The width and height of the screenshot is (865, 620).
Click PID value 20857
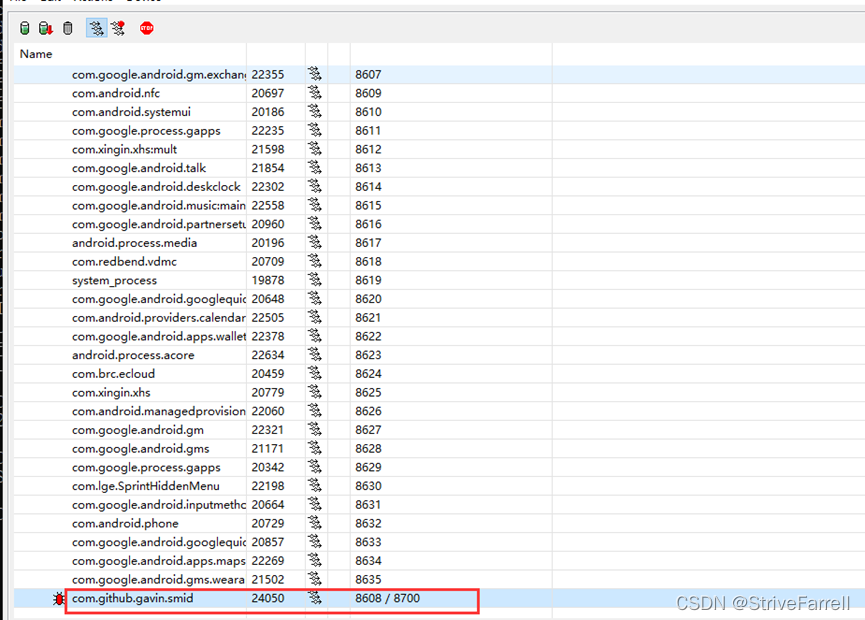(268, 542)
